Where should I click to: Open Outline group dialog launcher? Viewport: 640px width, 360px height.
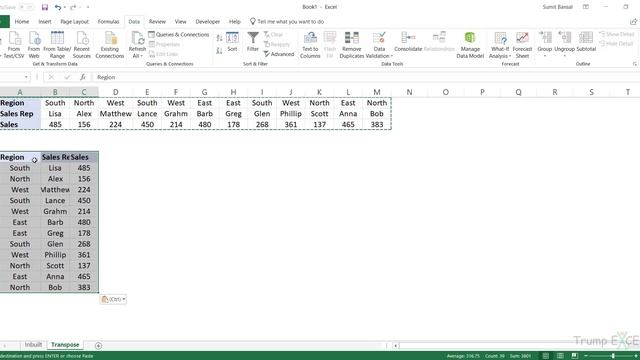point(635,64)
